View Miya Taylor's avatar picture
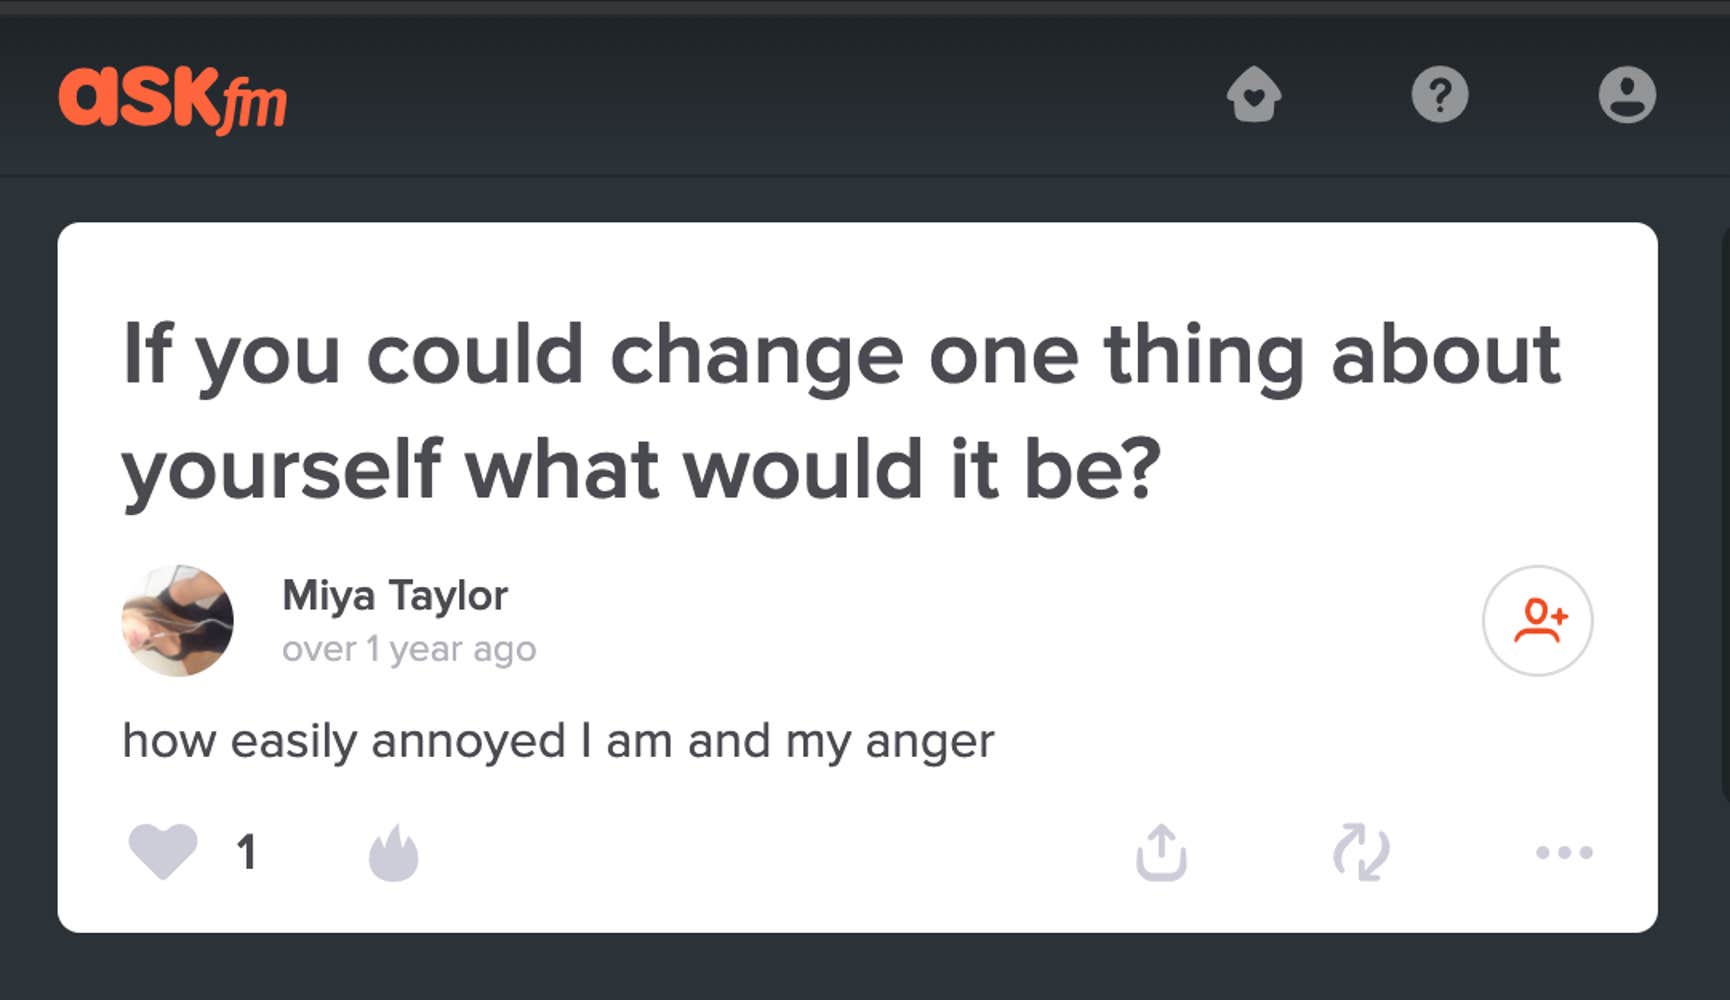The height and width of the screenshot is (1000, 1730). [x=178, y=620]
